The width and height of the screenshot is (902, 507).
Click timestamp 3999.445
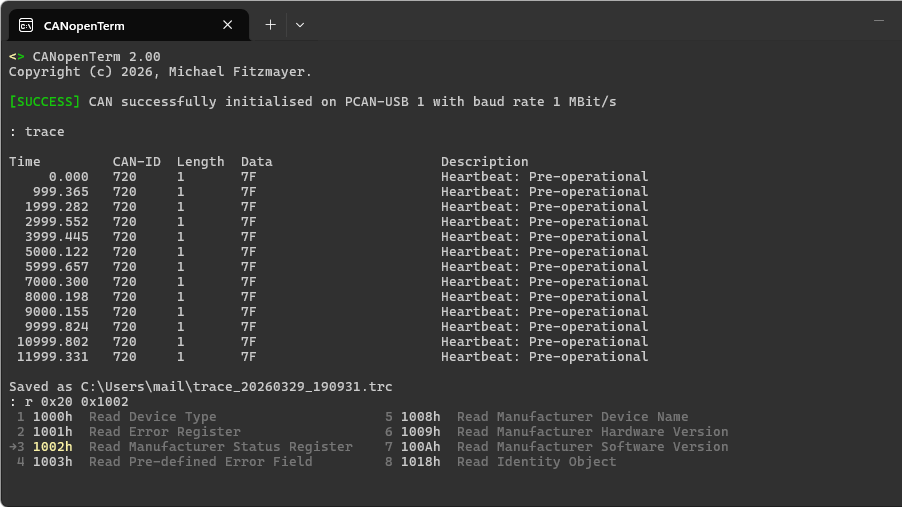56,237
